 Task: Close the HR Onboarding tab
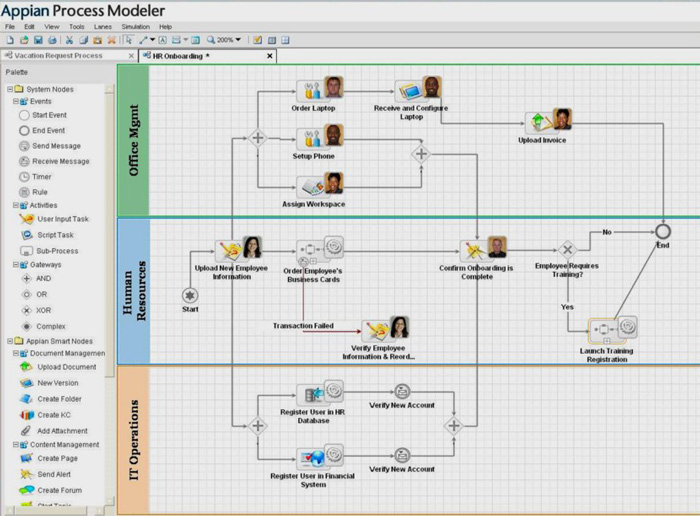[270, 56]
